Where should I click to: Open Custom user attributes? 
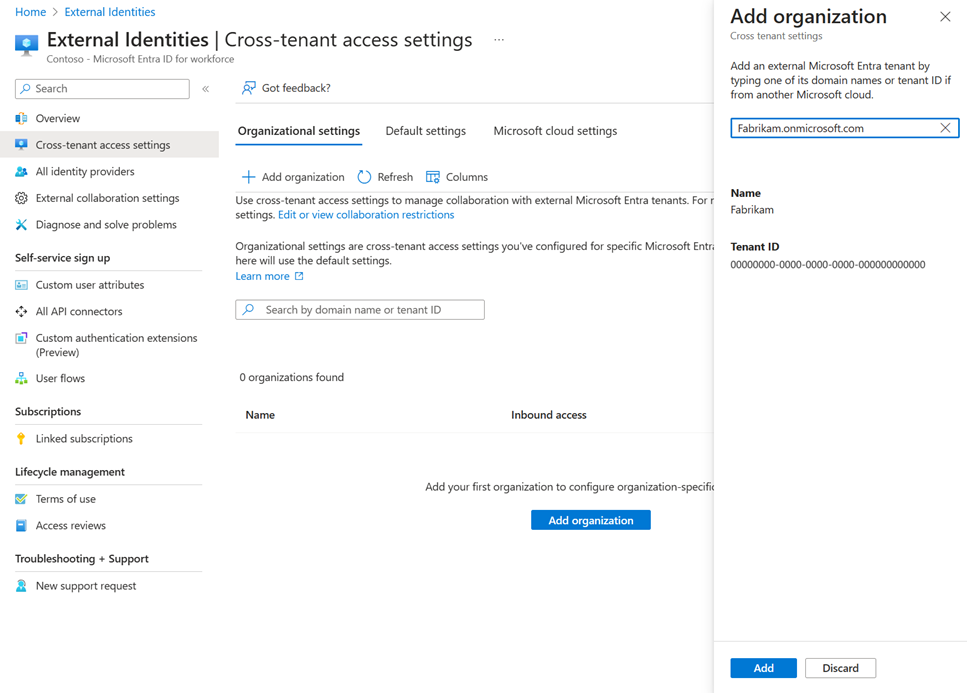point(89,284)
